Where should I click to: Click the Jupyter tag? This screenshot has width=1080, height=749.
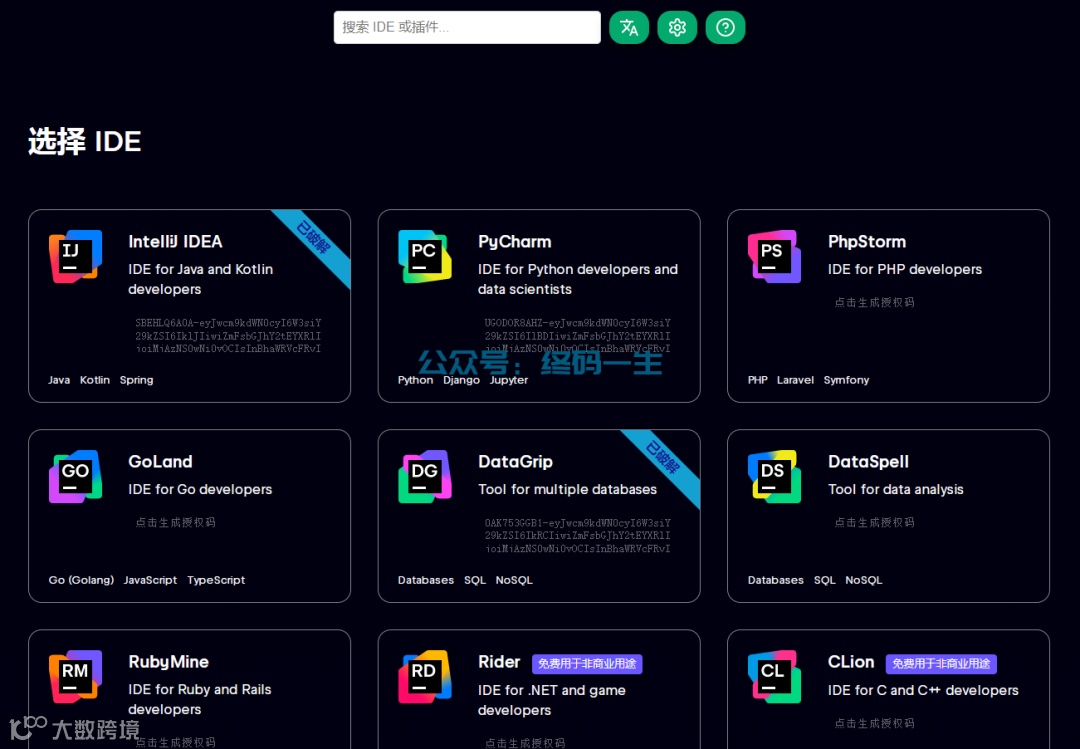tap(509, 380)
